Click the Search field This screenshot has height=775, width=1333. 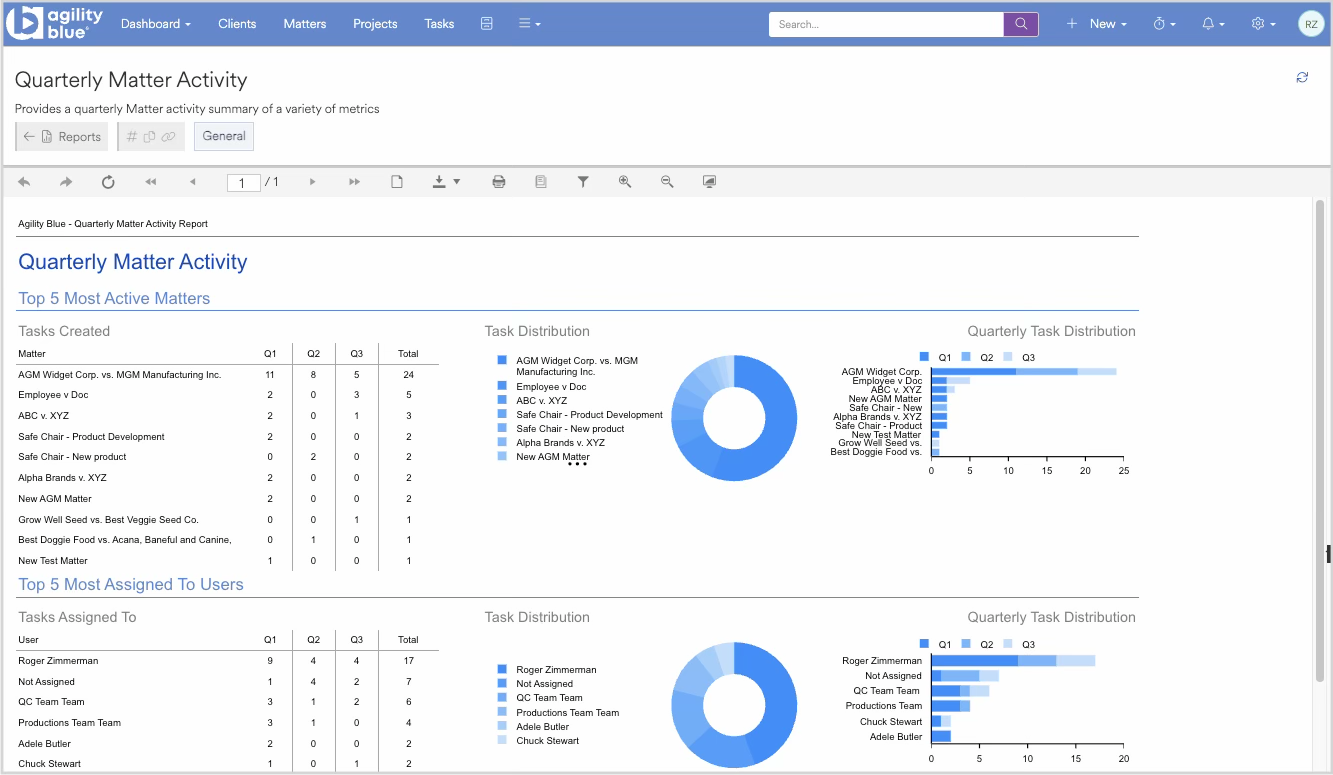tap(886, 24)
